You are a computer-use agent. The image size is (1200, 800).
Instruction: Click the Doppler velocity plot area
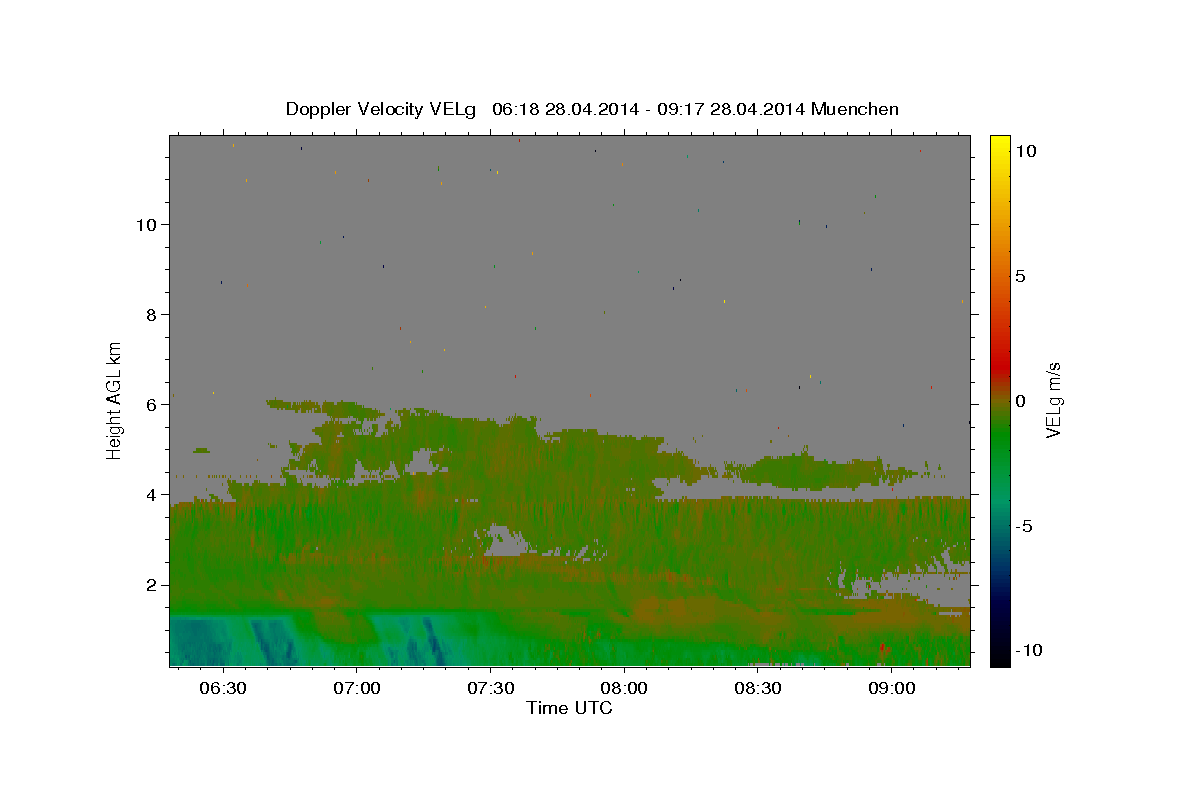click(570, 400)
